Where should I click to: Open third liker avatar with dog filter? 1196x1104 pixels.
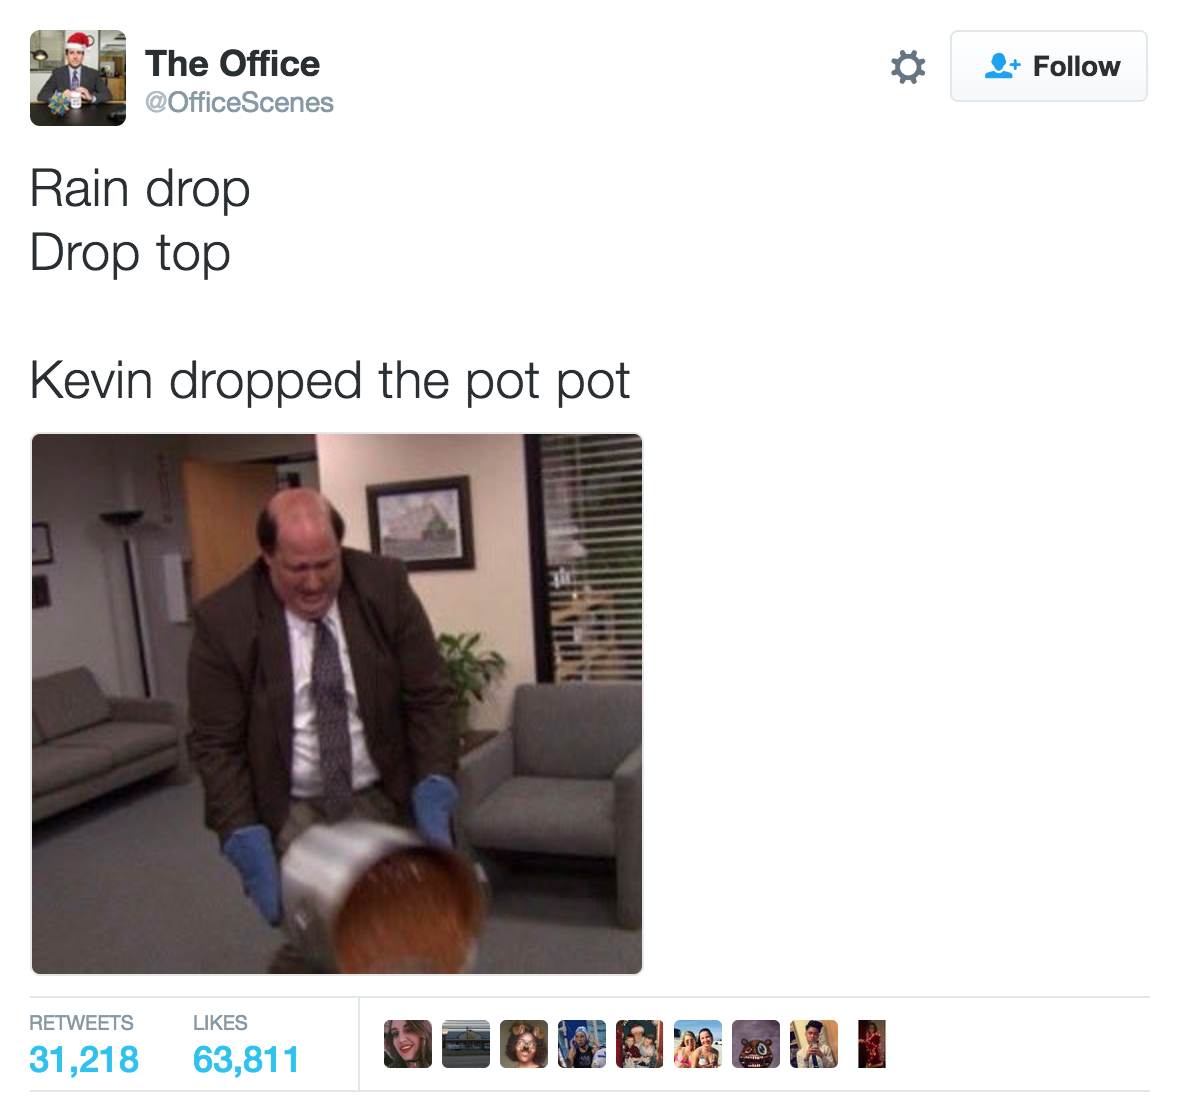click(x=523, y=1044)
